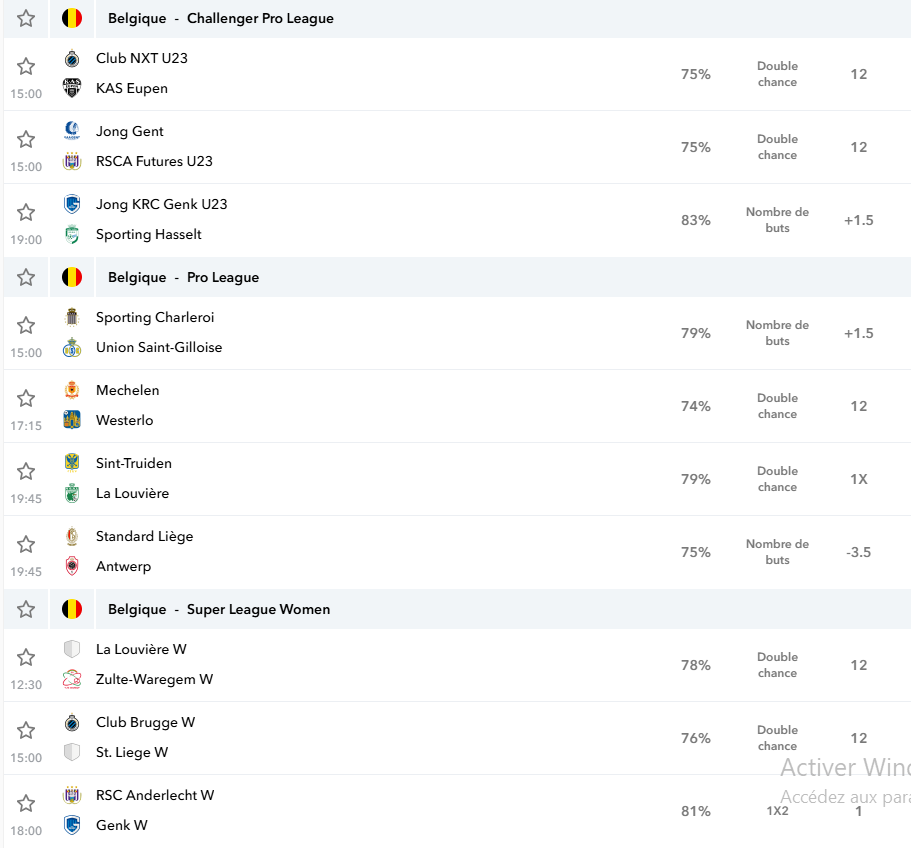Click the Zulte-Waregem W logo
The height and width of the screenshot is (848, 911).
pos(72,679)
